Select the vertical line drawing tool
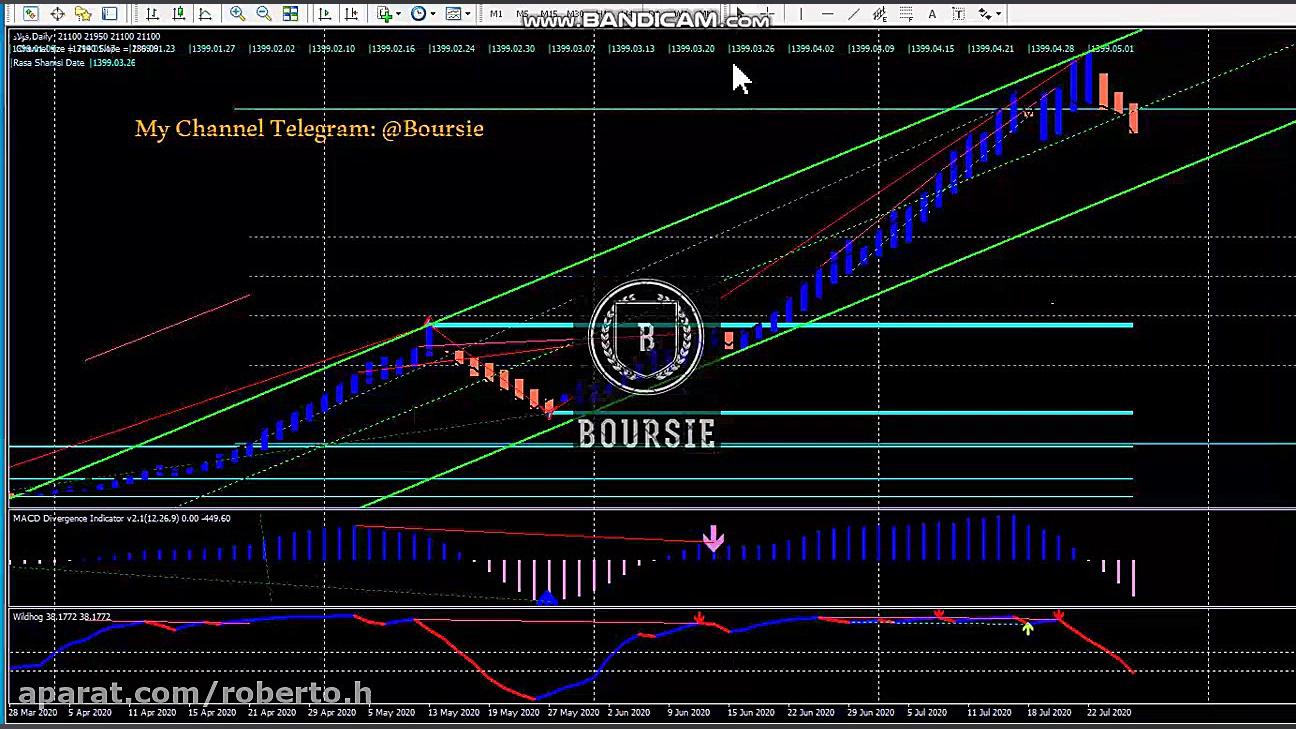 [x=800, y=14]
